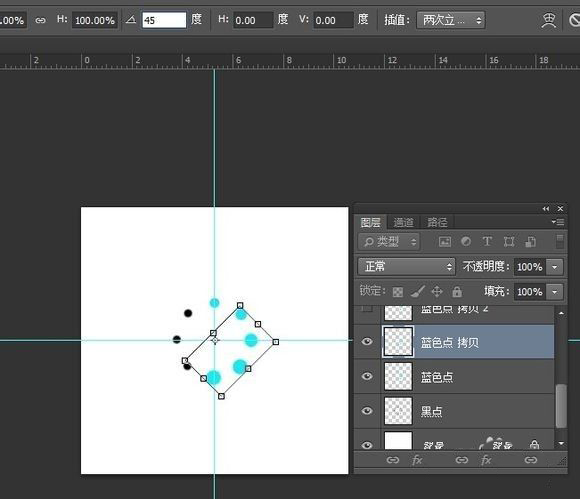The image size is (580, 499).
Task: Switch to warp mode icon in options bar
Action: click(548, 20)
